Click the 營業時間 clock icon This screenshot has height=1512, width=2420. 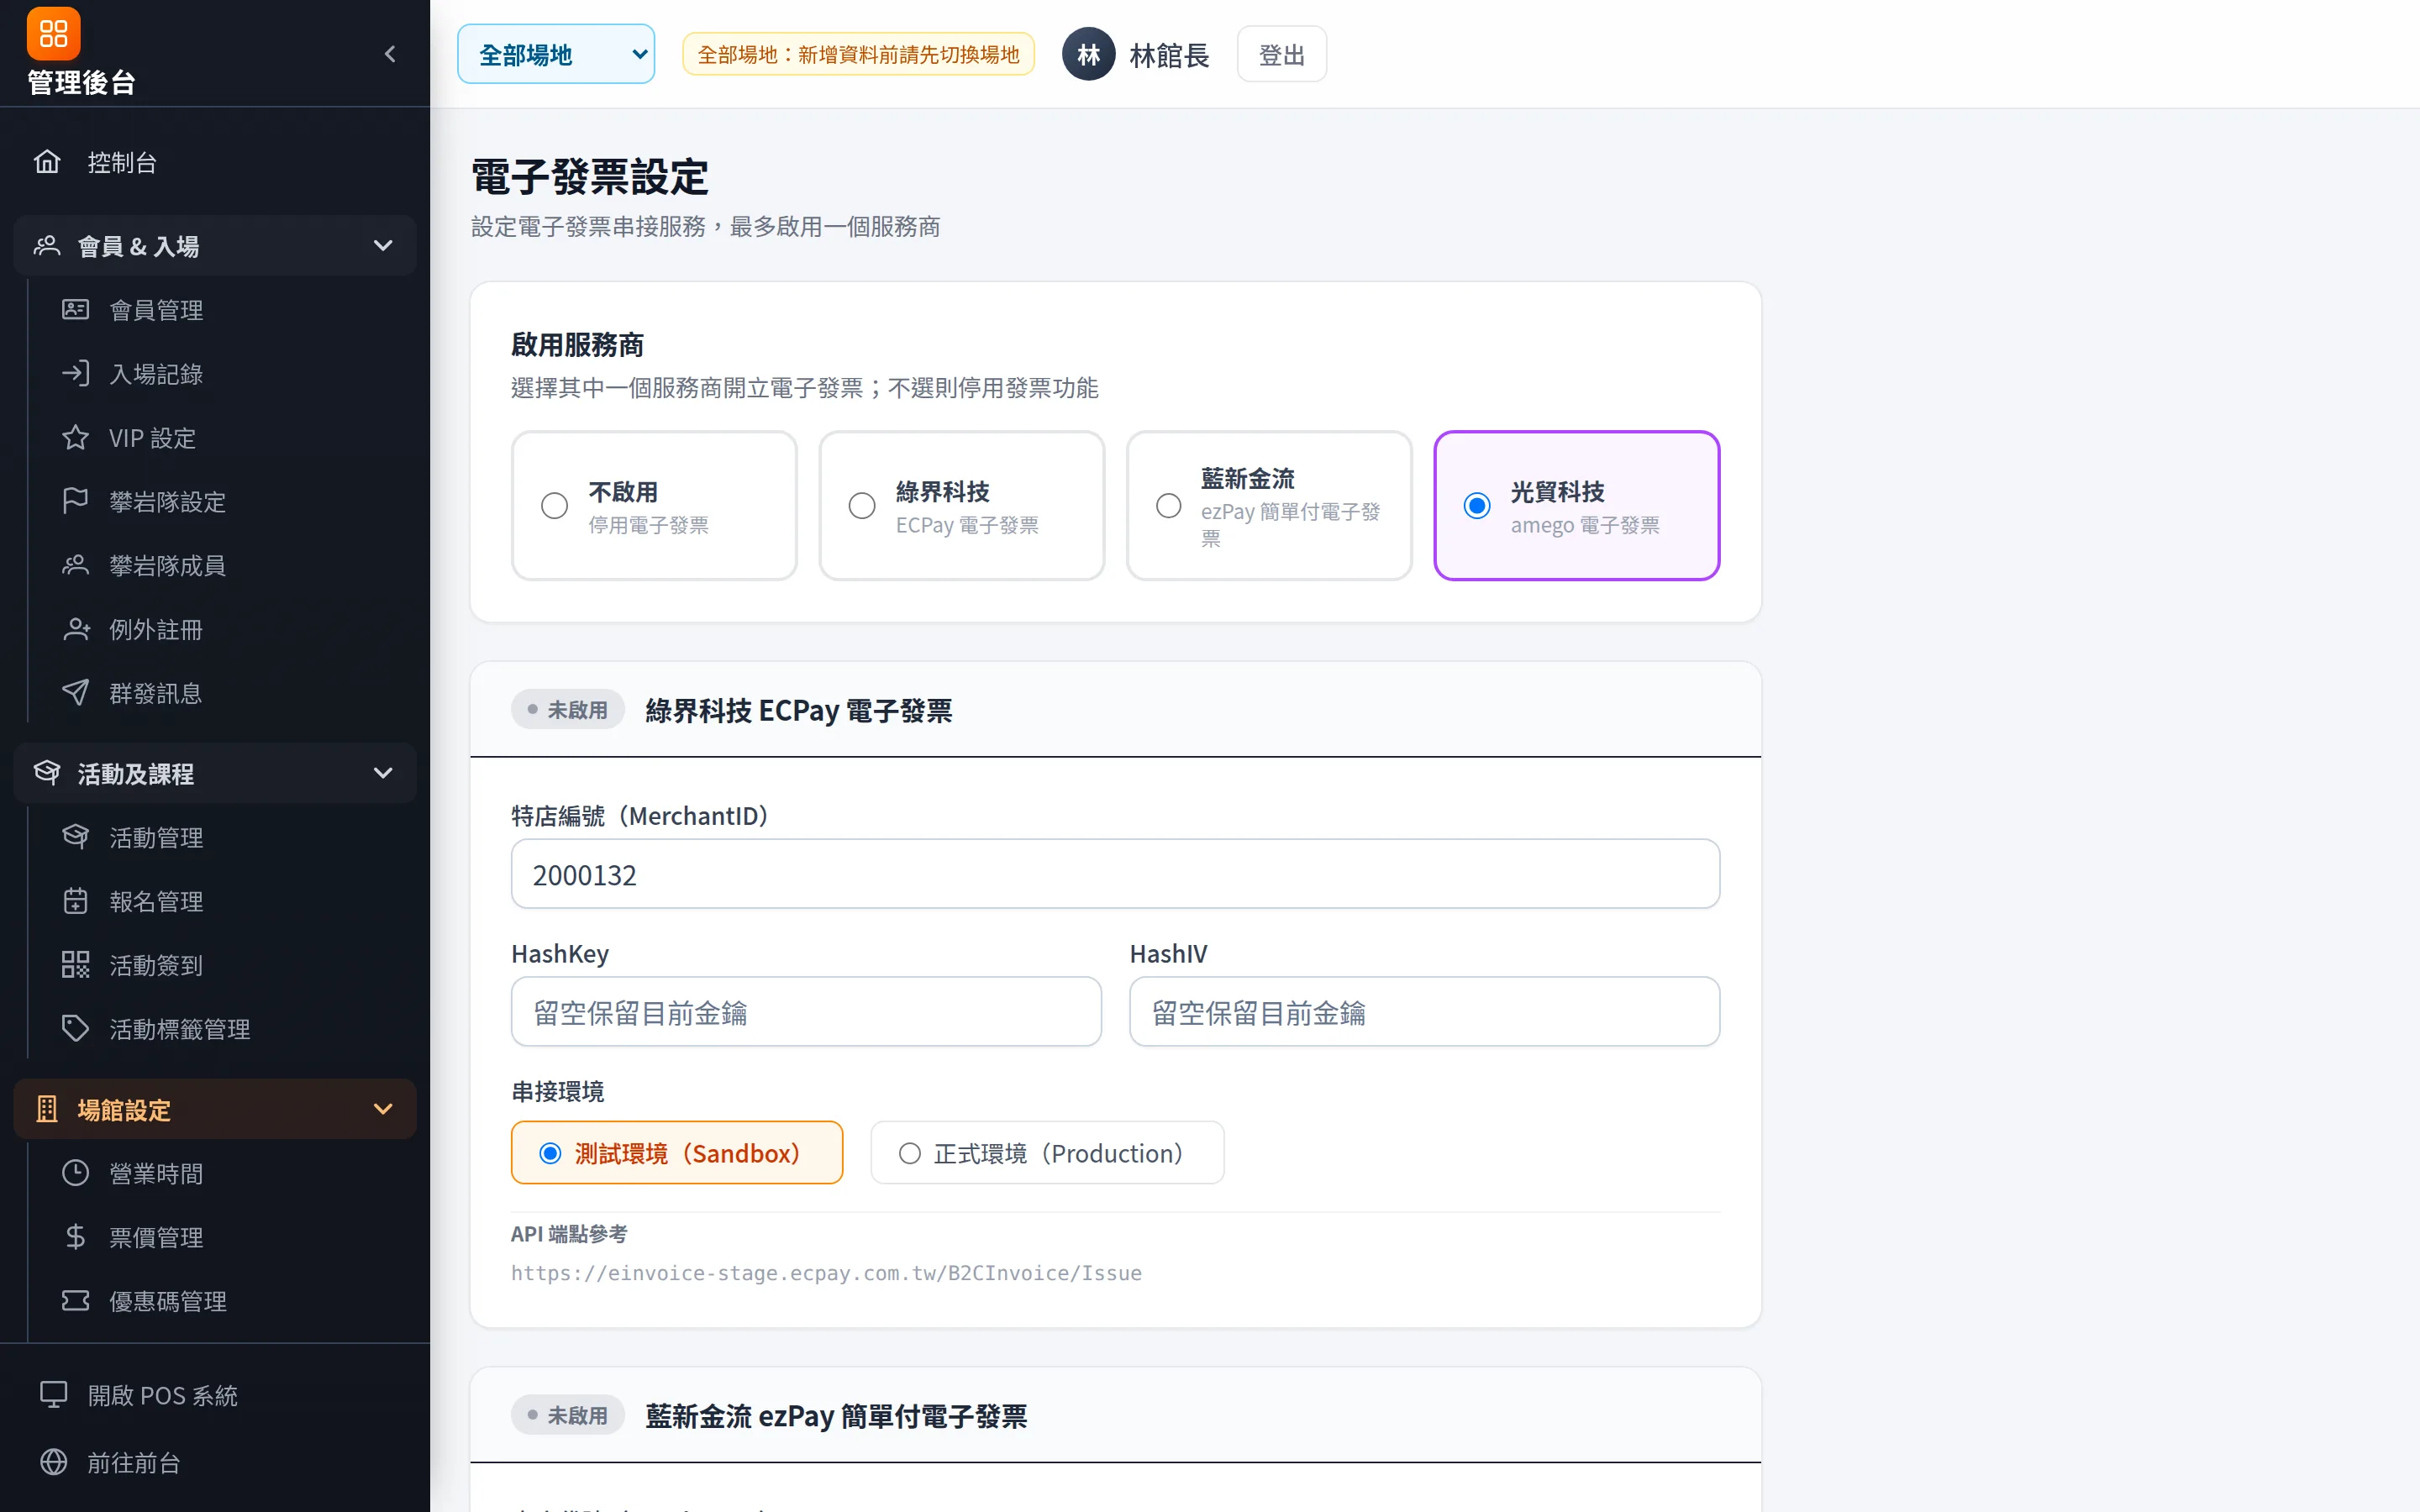click(75, 1173)
